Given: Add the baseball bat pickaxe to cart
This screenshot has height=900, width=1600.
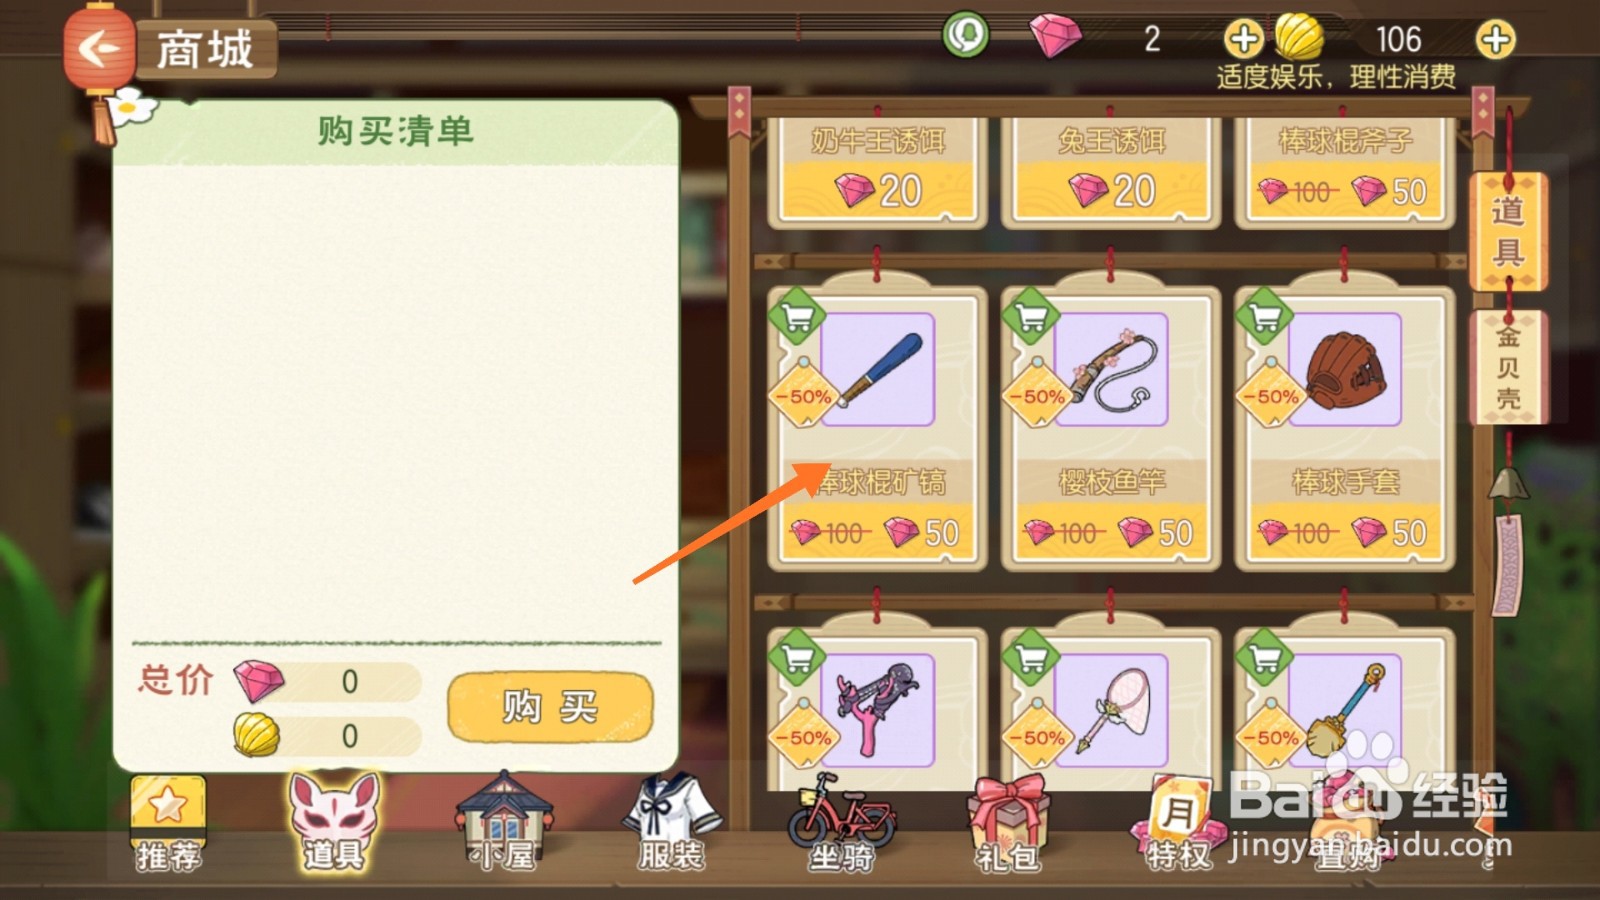Looking at the screenshot, I should [x=796, y=316].
